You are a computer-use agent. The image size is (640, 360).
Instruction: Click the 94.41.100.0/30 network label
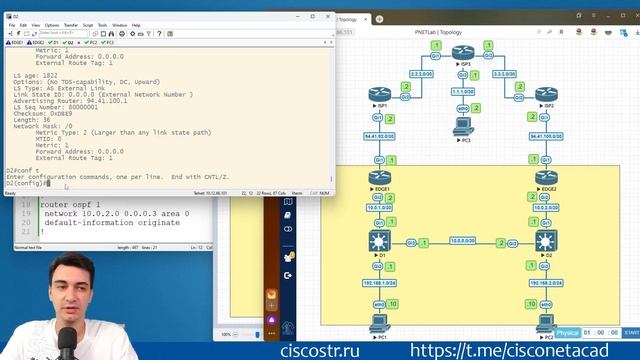pos(546,136)
